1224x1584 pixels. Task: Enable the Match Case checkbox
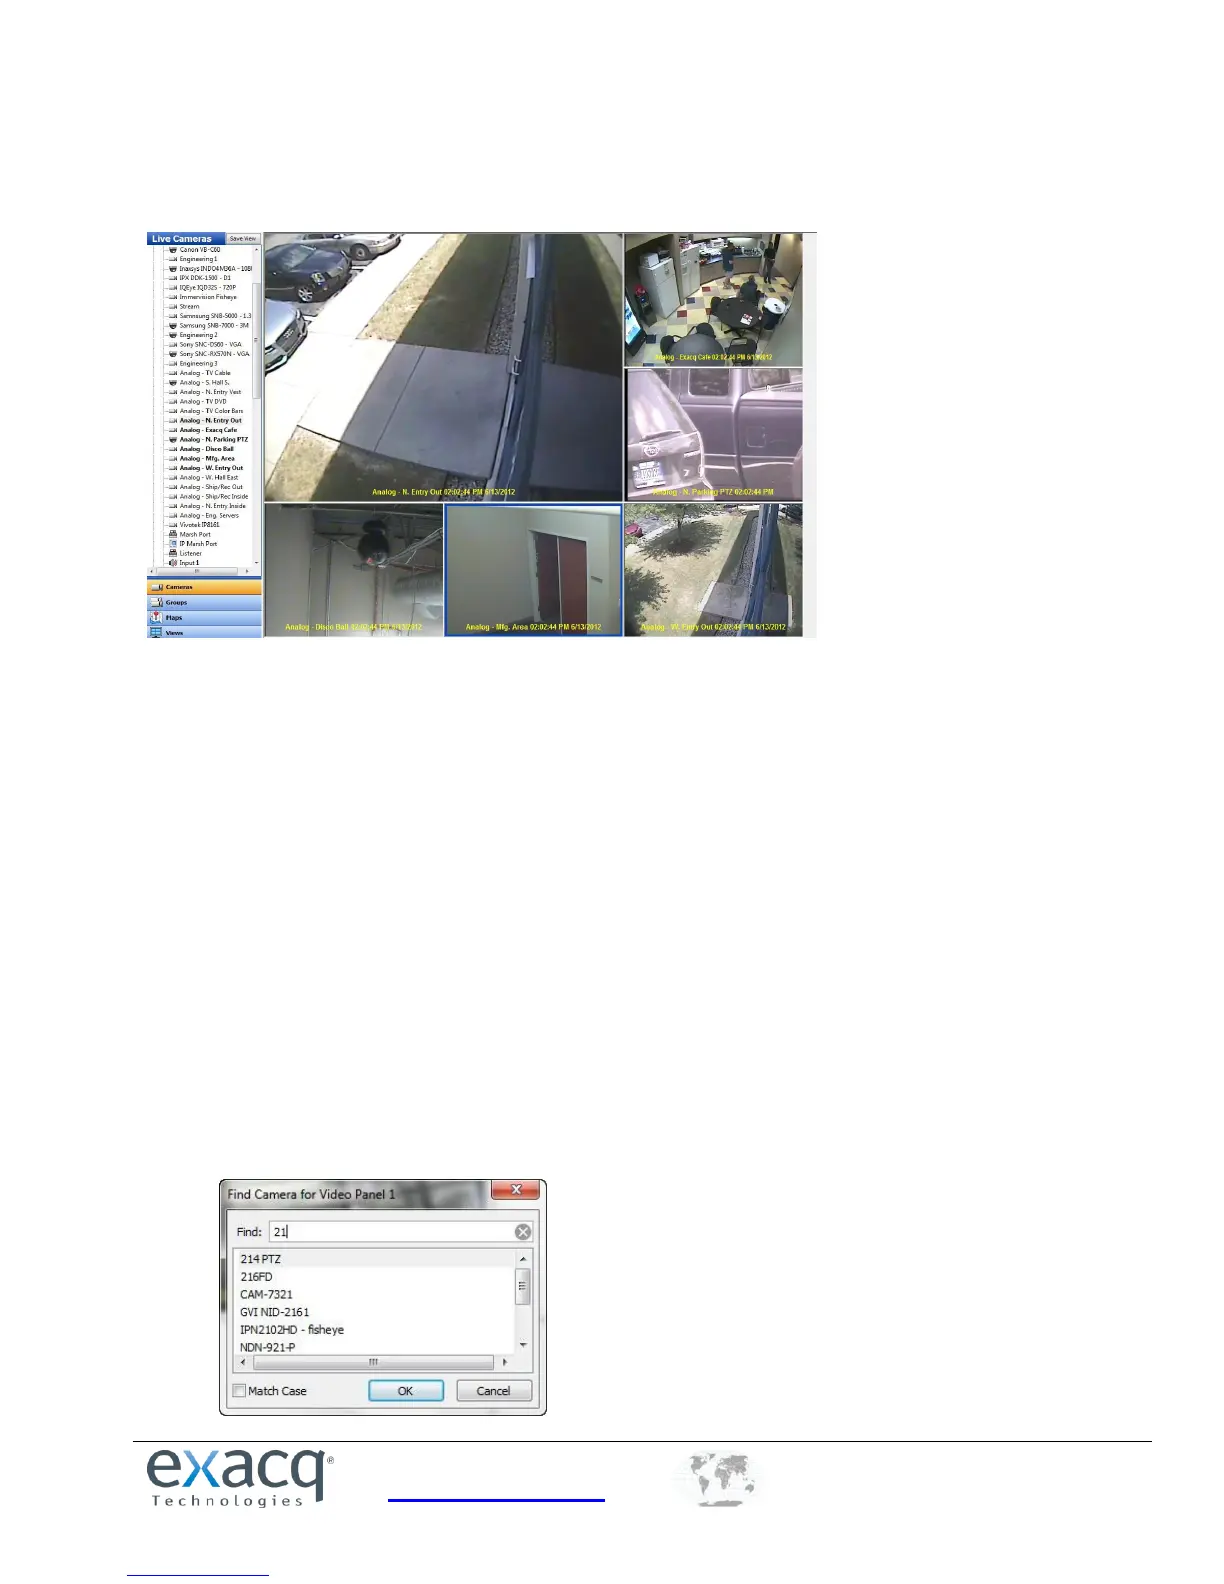click(239, 1391)
